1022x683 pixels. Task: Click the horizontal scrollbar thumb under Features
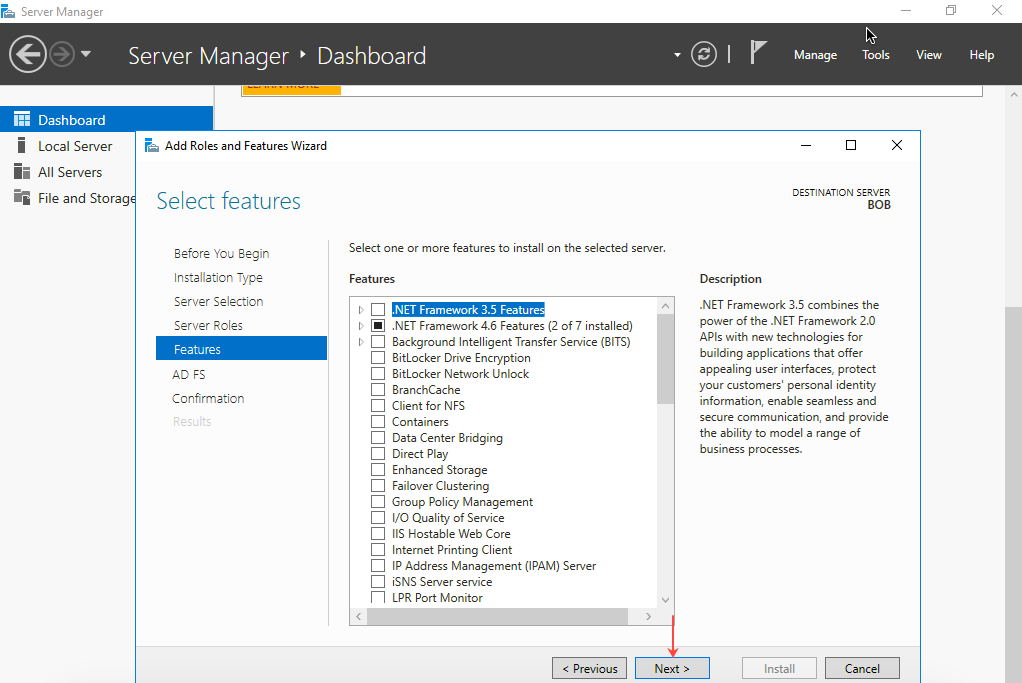tap(497, 616)
